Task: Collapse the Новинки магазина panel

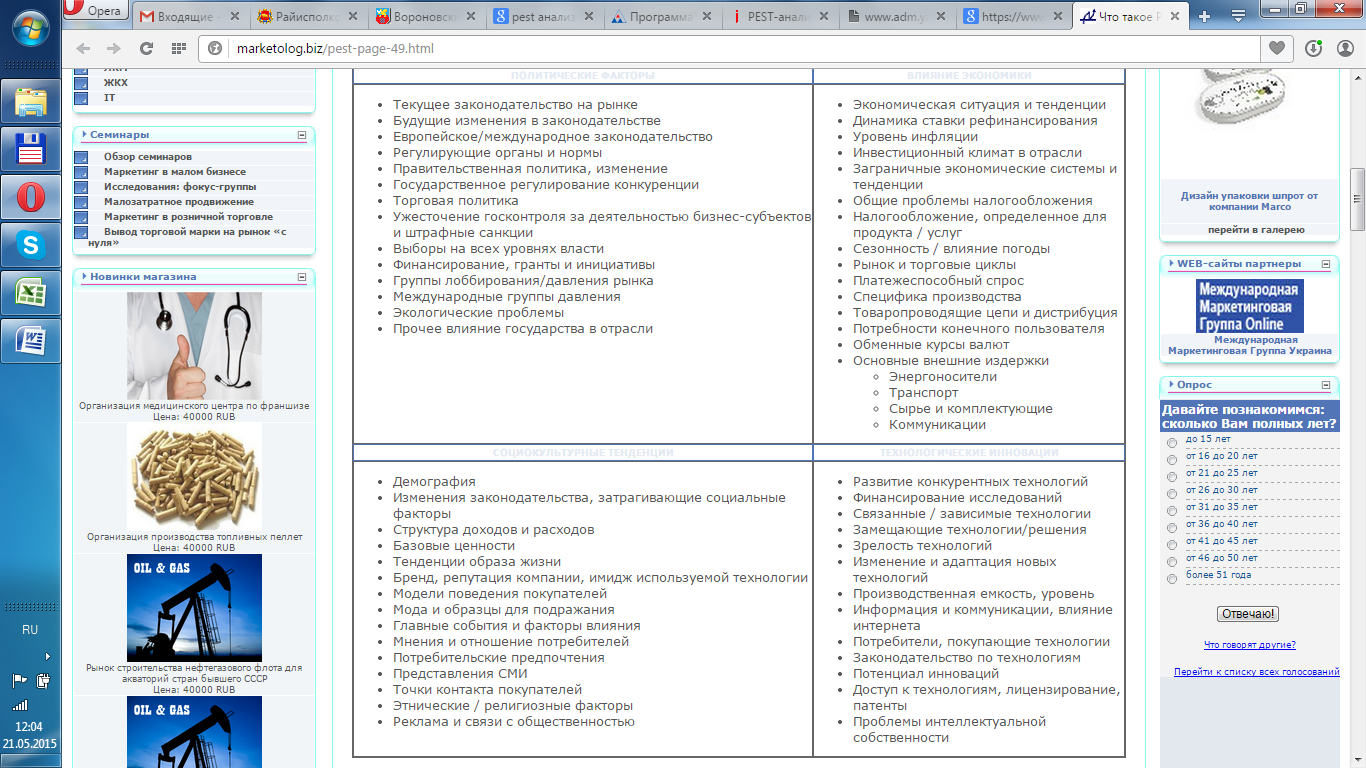Action: (x=302, y=277)
